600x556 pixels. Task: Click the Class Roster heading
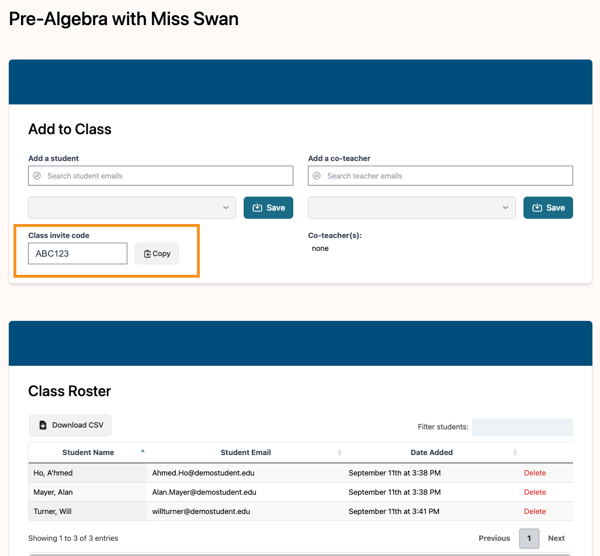pos(69,391)
